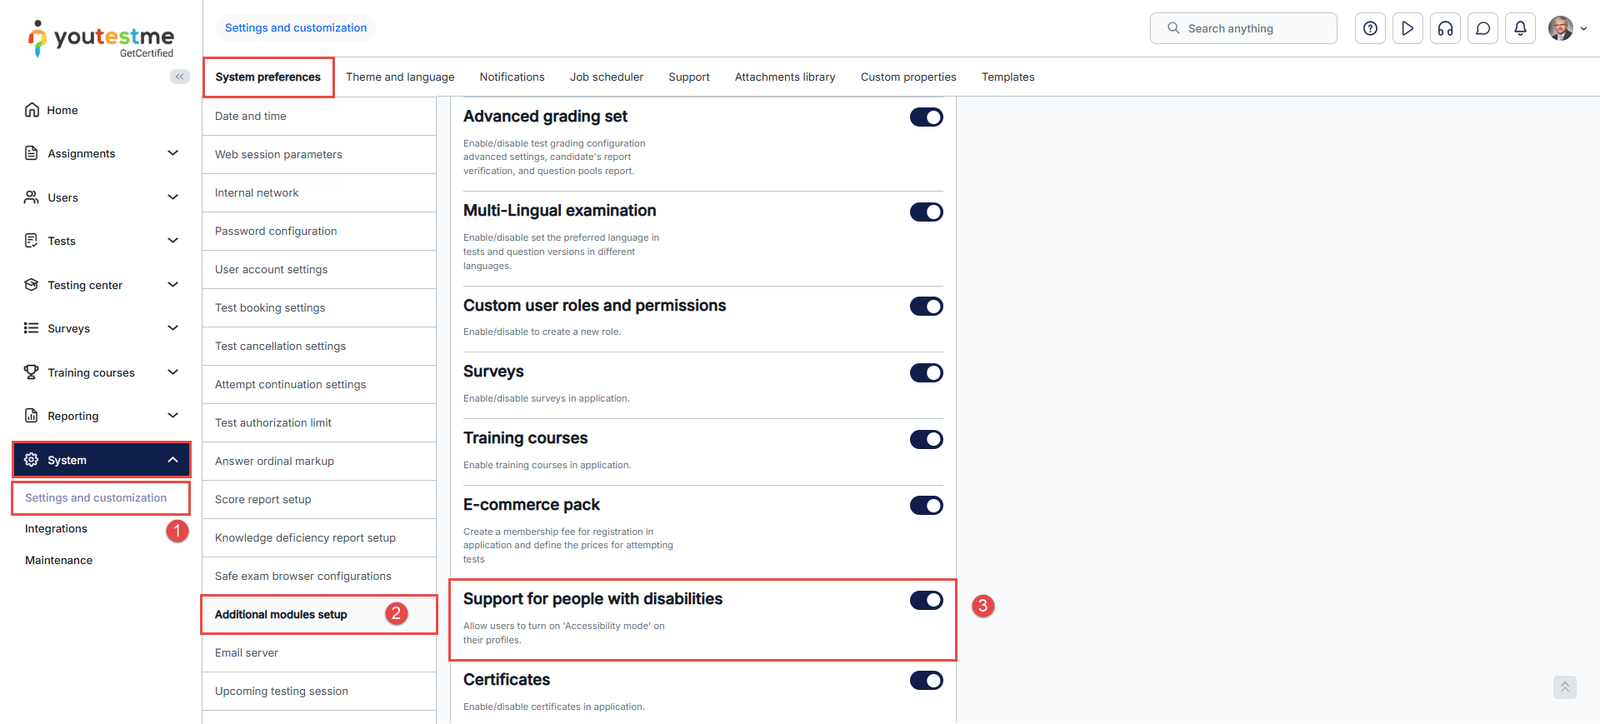
Task: Click the scroll-to-top arrow button
Action: tap(1565, 687)
